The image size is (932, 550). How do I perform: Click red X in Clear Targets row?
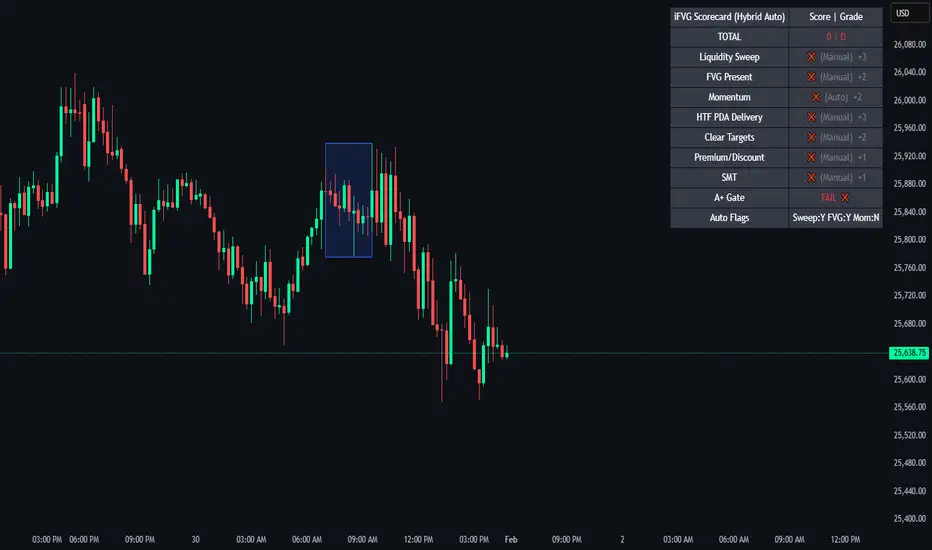(x=811, y=137)
